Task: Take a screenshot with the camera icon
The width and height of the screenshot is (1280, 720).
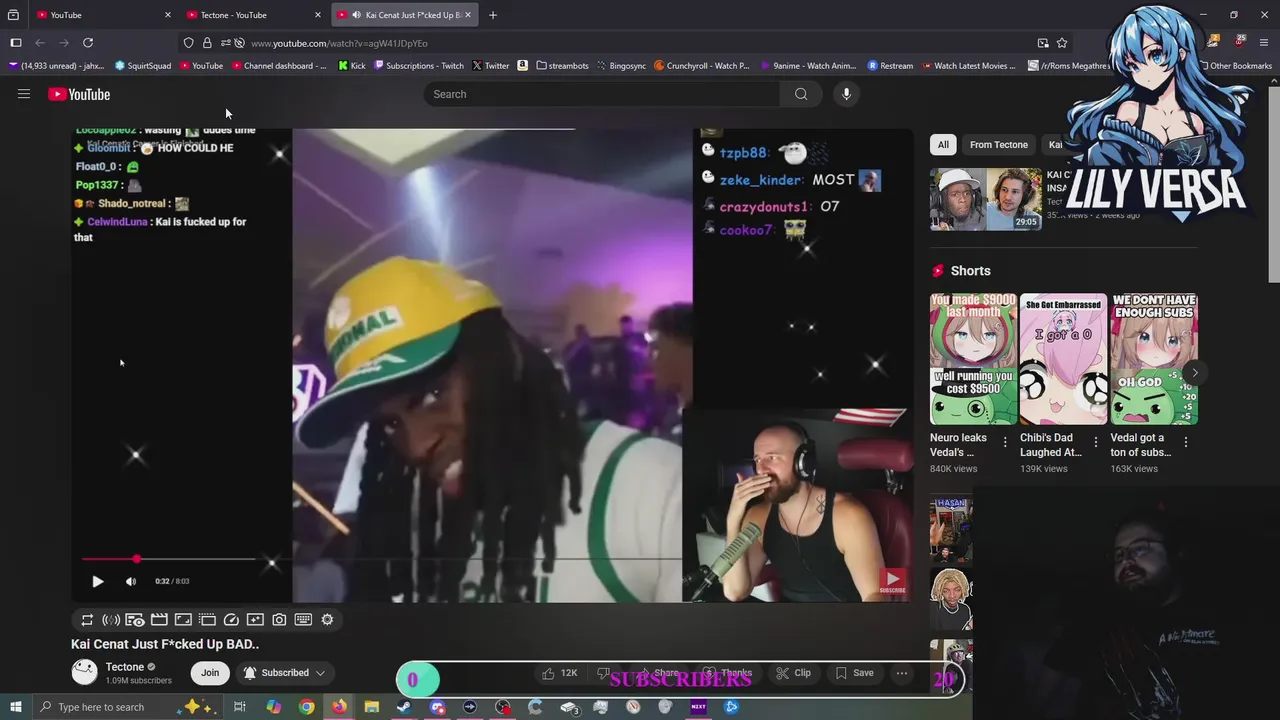Action: point(279,620)
